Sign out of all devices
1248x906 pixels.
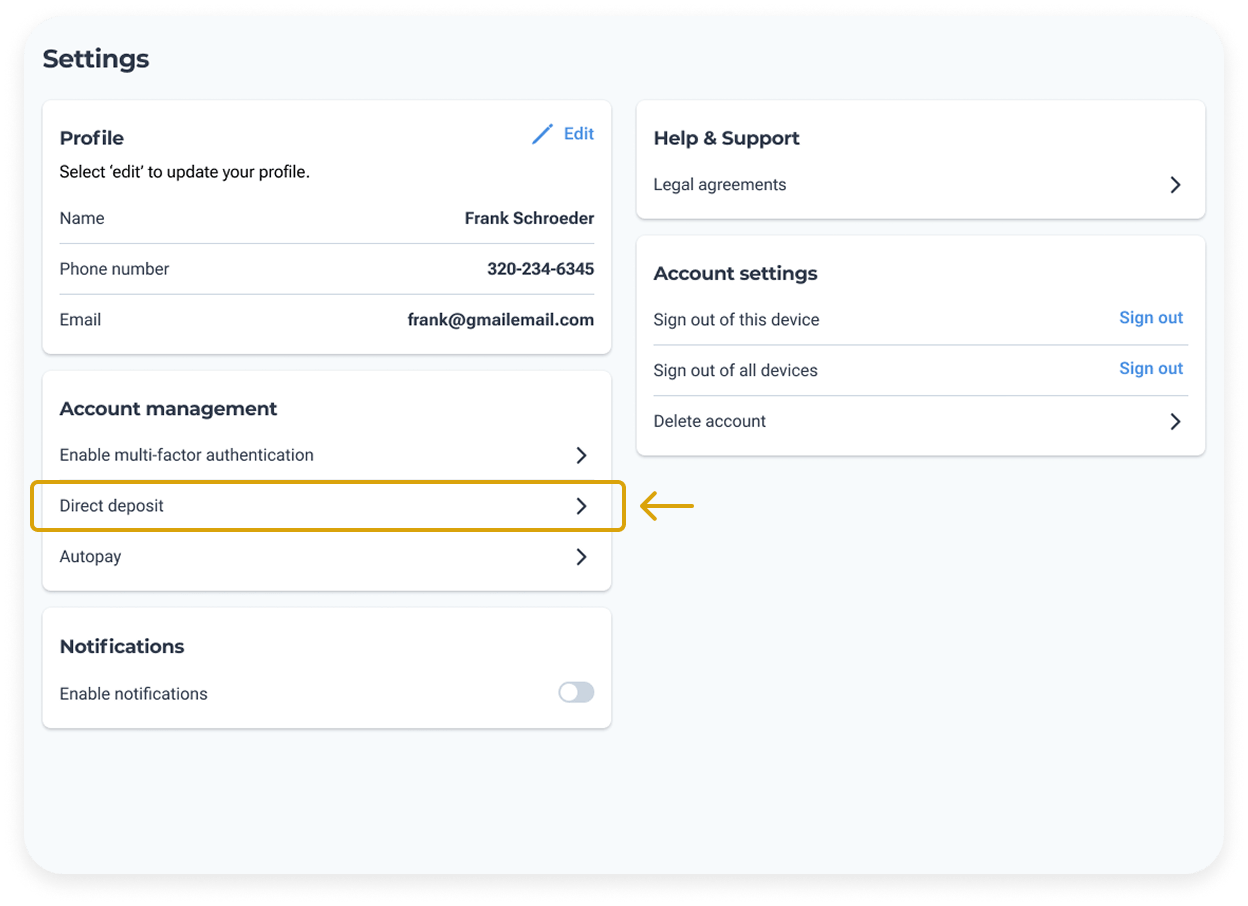click(1150, 369)
